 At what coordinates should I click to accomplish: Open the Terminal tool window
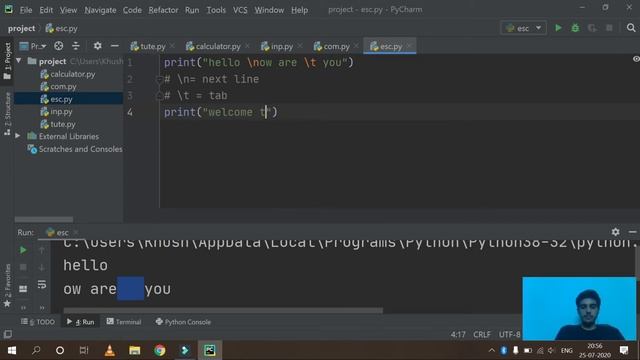[124, 322]
